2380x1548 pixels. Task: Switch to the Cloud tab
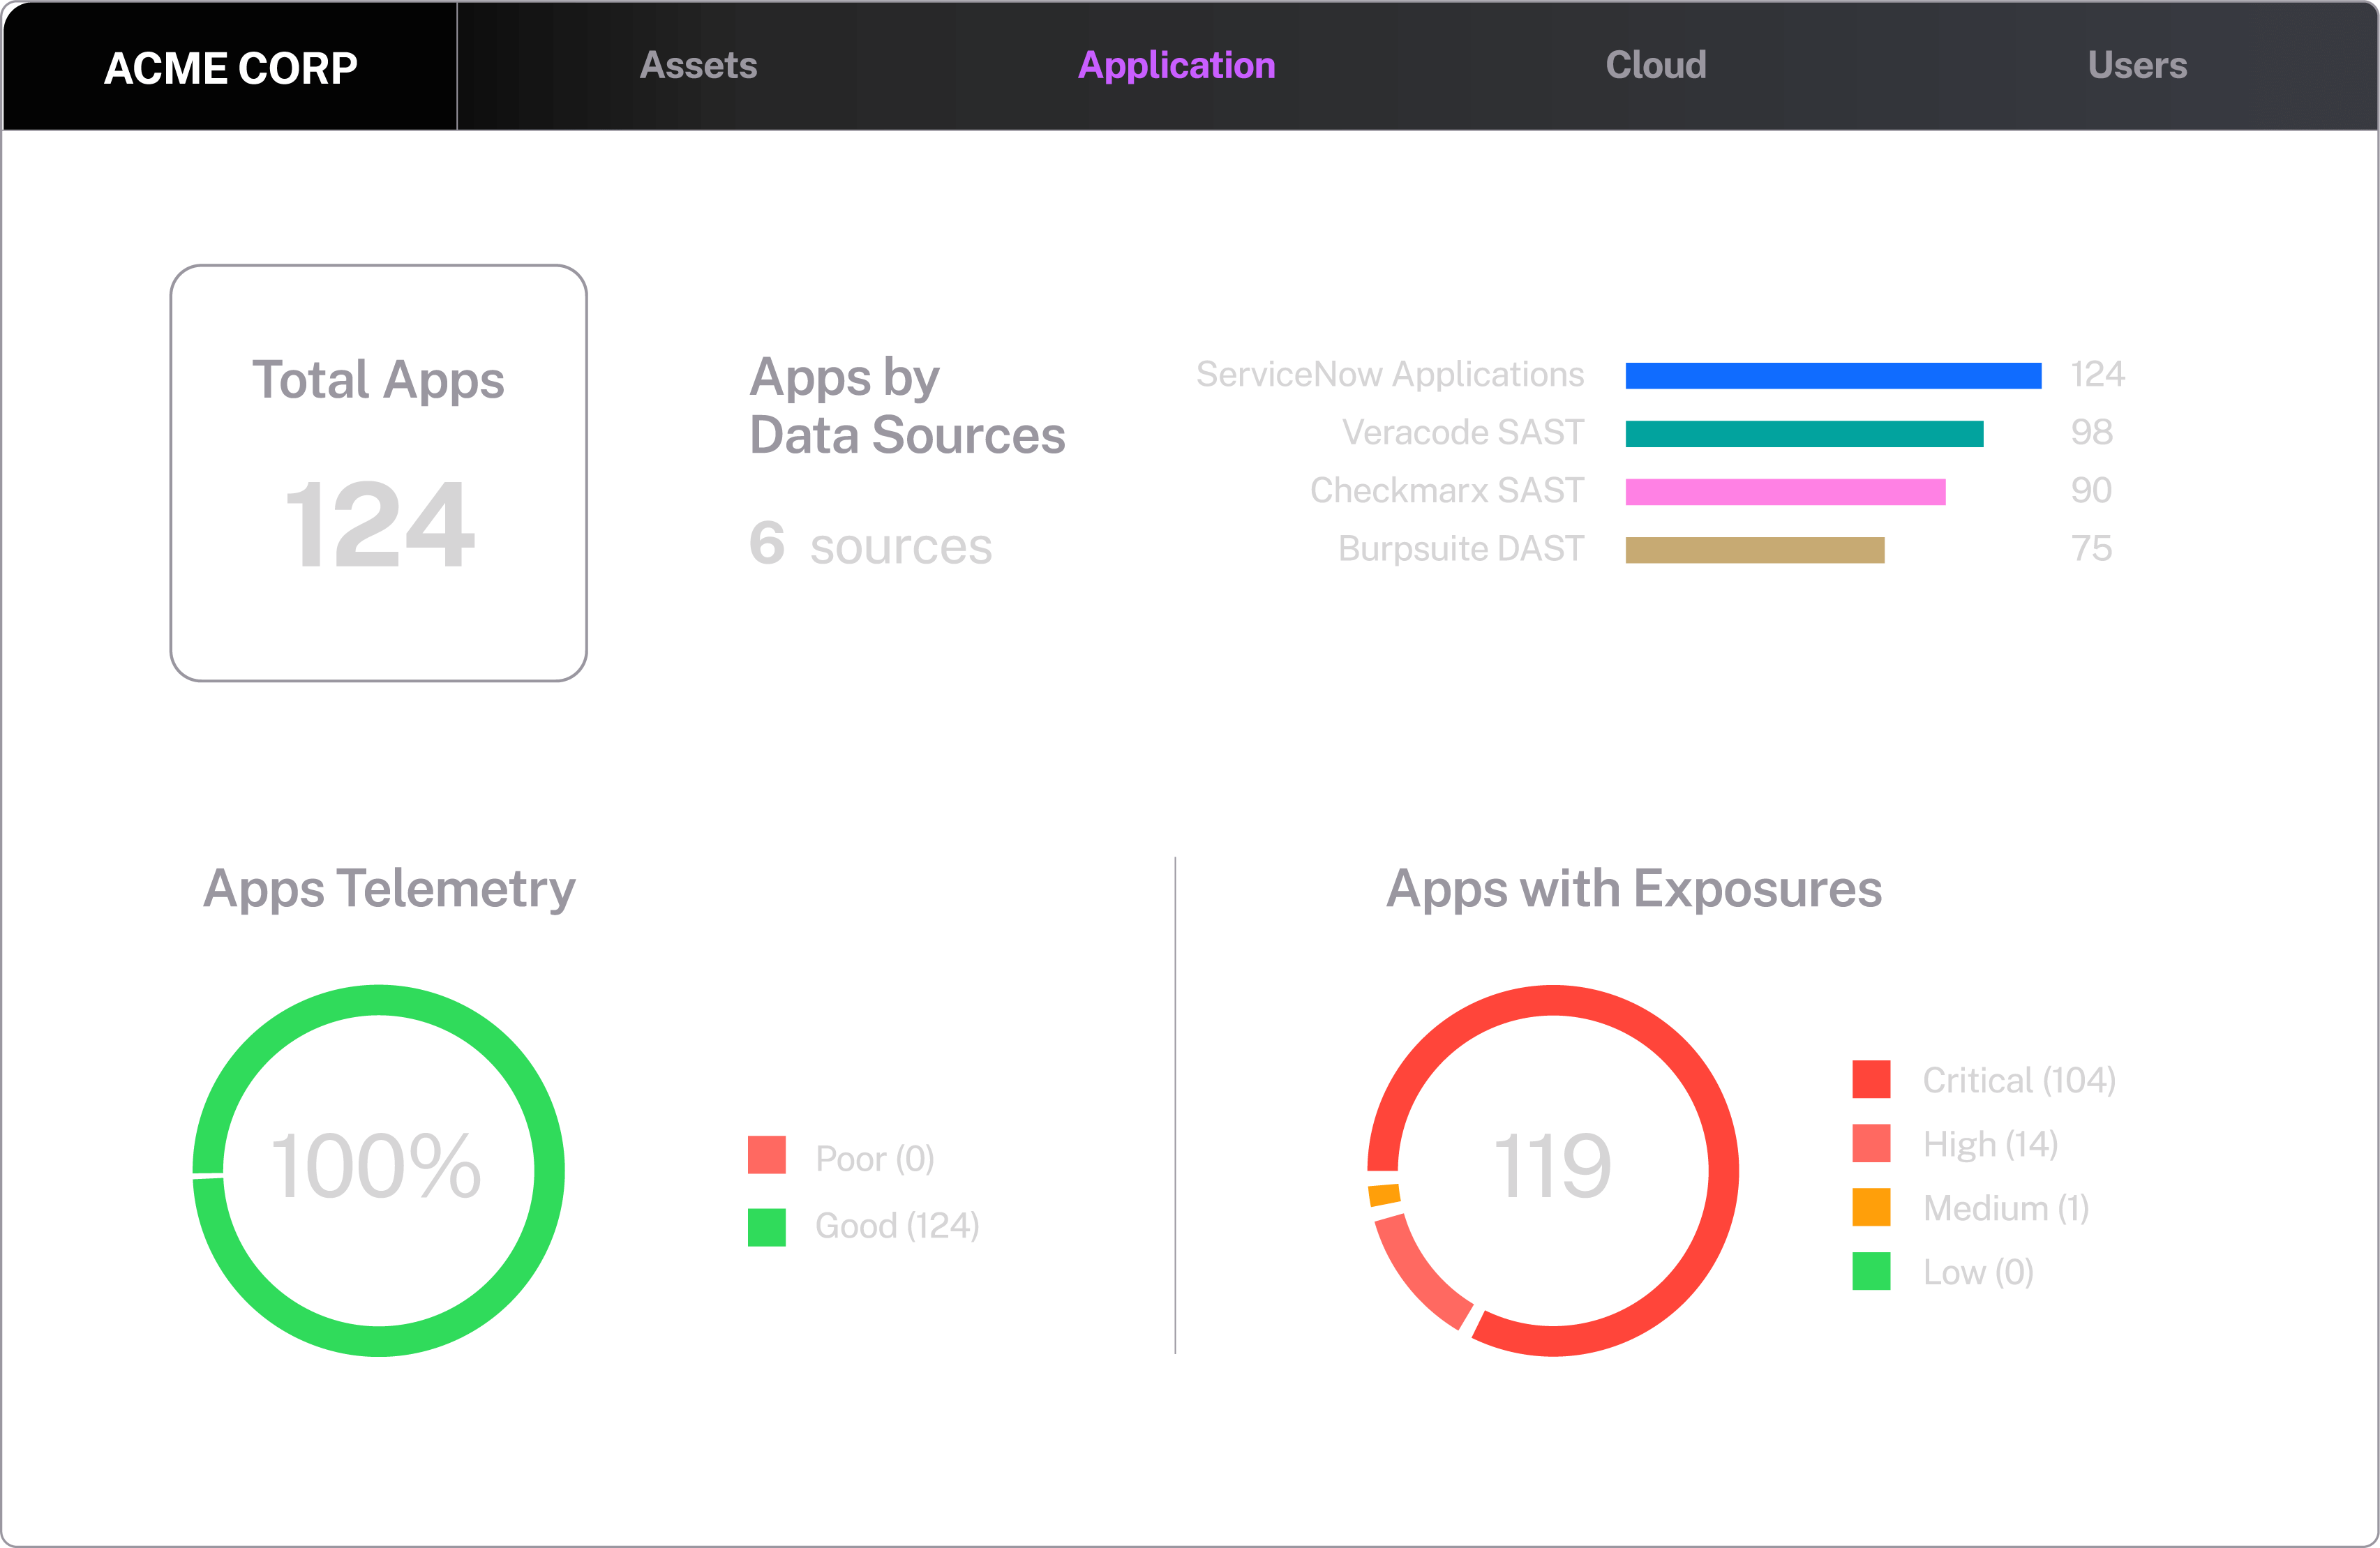(x=1656, y=66)
